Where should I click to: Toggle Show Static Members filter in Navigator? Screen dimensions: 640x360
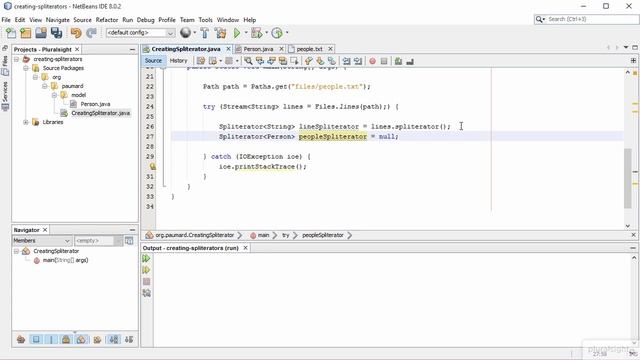(51, 339)
